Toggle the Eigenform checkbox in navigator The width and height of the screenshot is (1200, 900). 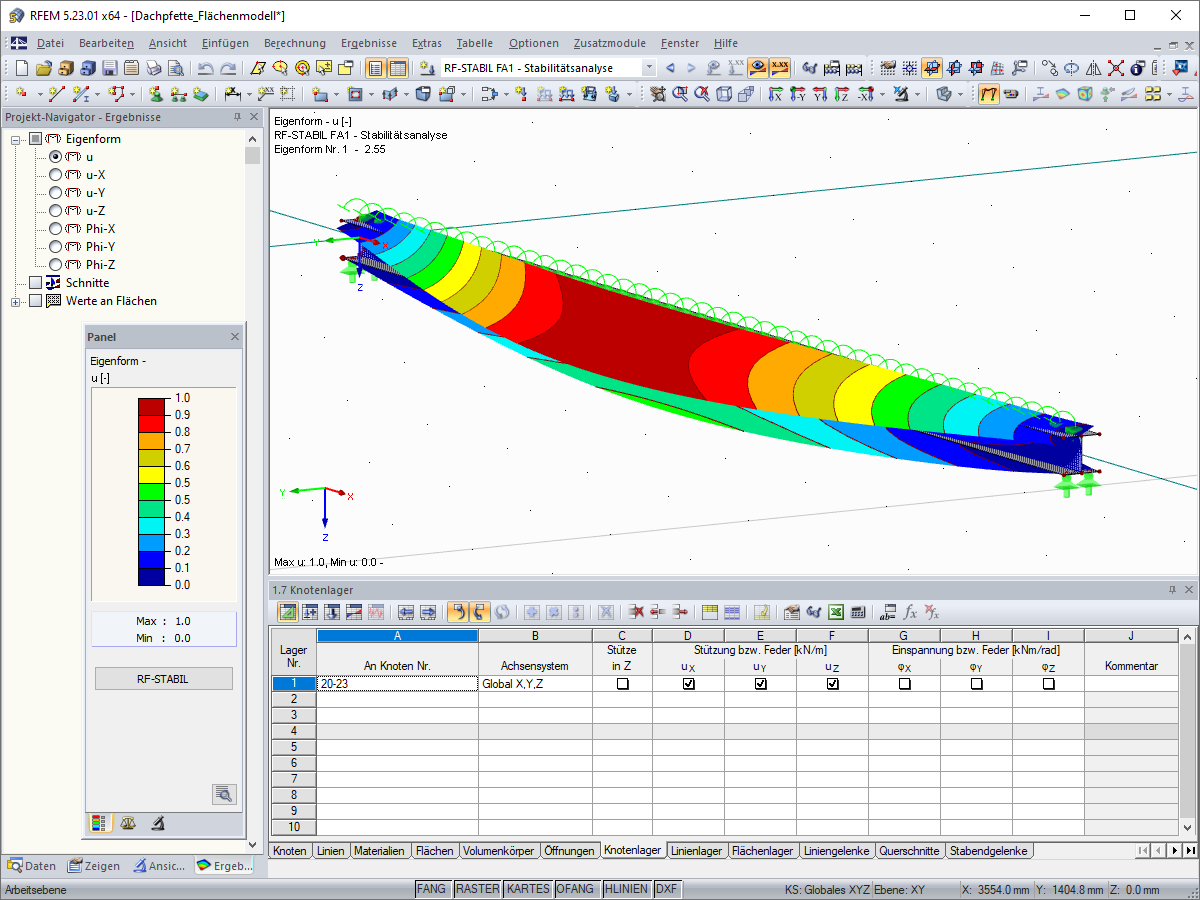(x=36, y=139)
